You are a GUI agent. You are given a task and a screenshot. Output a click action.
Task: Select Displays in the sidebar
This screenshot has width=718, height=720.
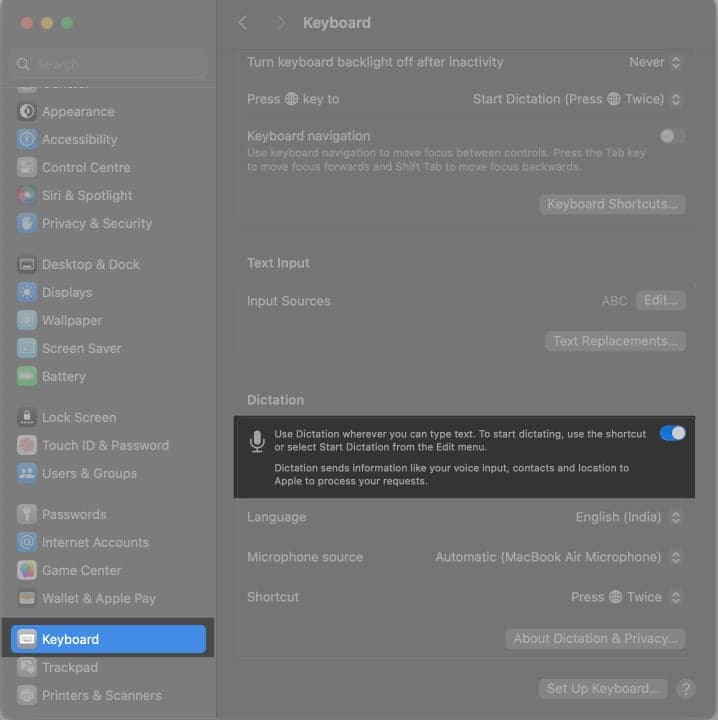[x=109, y=292]
